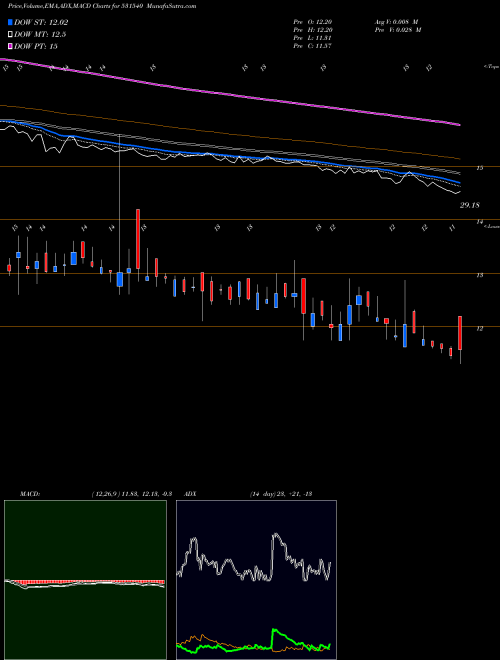Image resolution: width=500 pixels, height=660 pixels.
Task: Click the 'Pre V: 0.028 M' value
Action: pyautogui.click(x=398, y=30)
